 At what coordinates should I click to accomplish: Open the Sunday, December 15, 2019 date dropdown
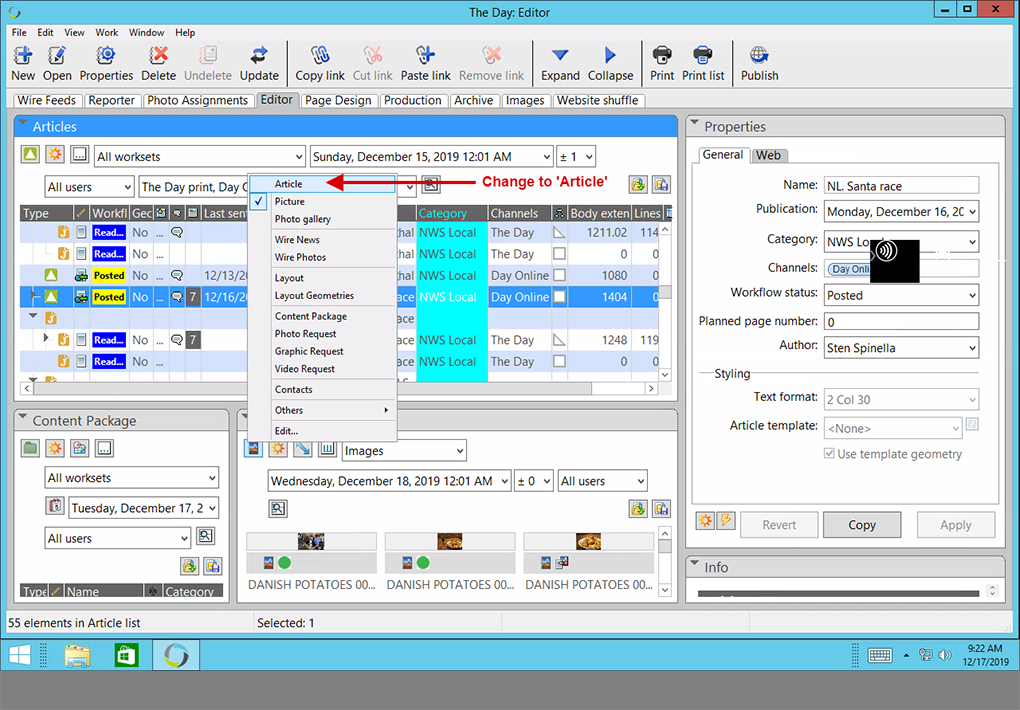(x=431, y=157)
